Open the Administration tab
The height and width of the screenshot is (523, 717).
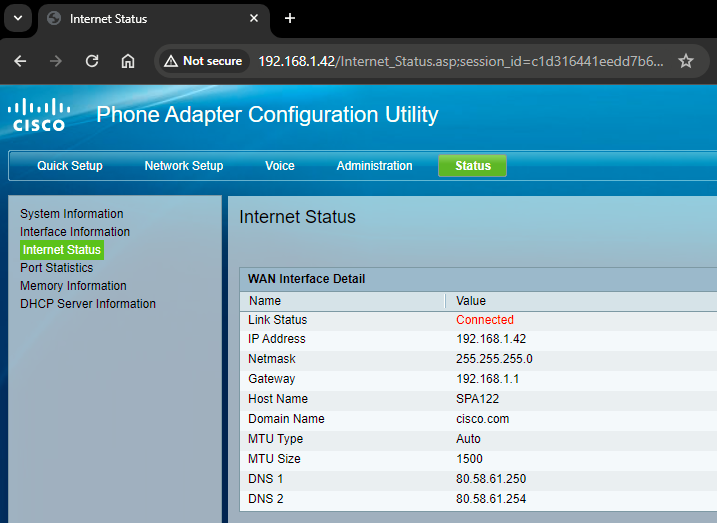[375, 165]
